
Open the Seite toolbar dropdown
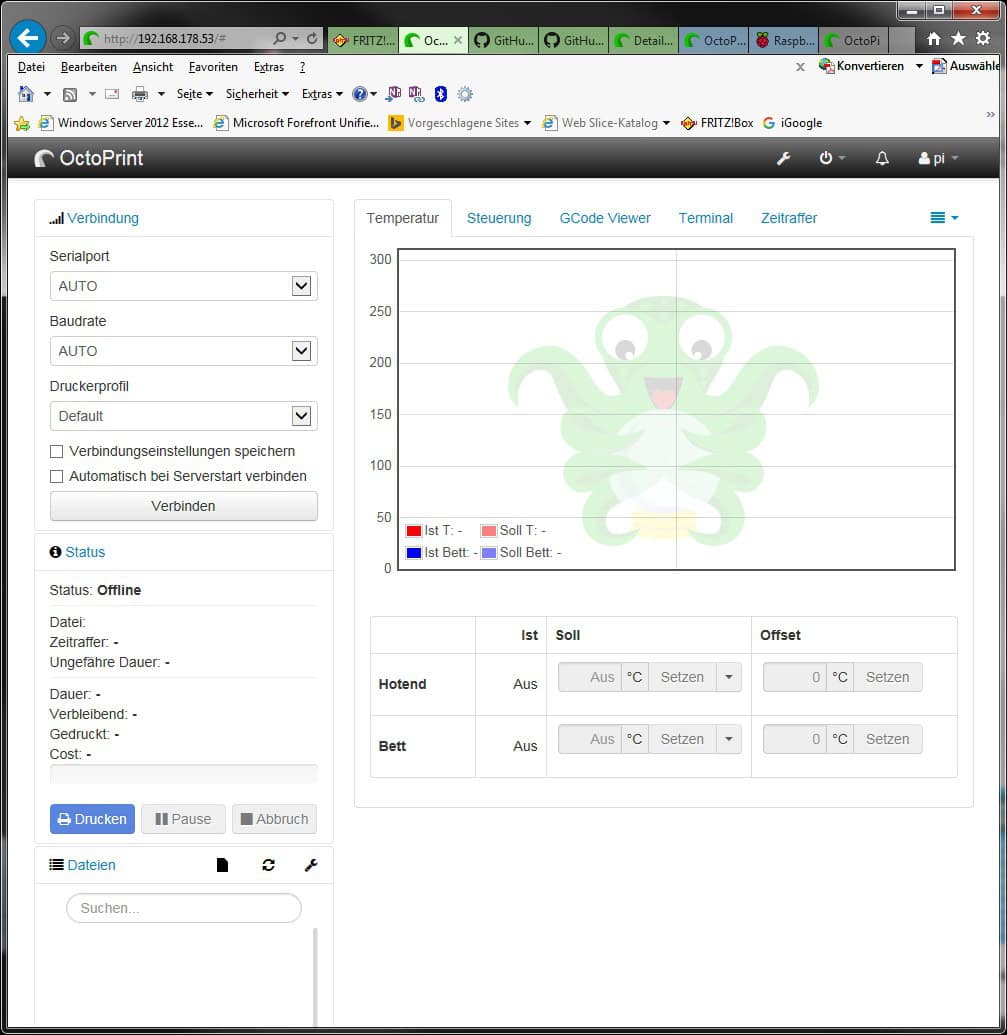(195, 94)
